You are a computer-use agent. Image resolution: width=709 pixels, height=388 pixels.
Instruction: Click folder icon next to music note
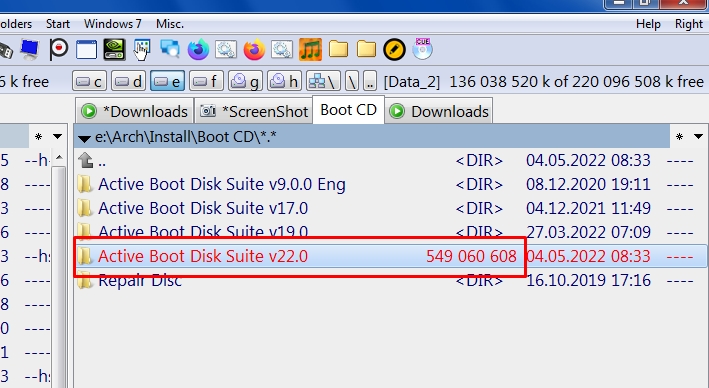coord(338,49)
